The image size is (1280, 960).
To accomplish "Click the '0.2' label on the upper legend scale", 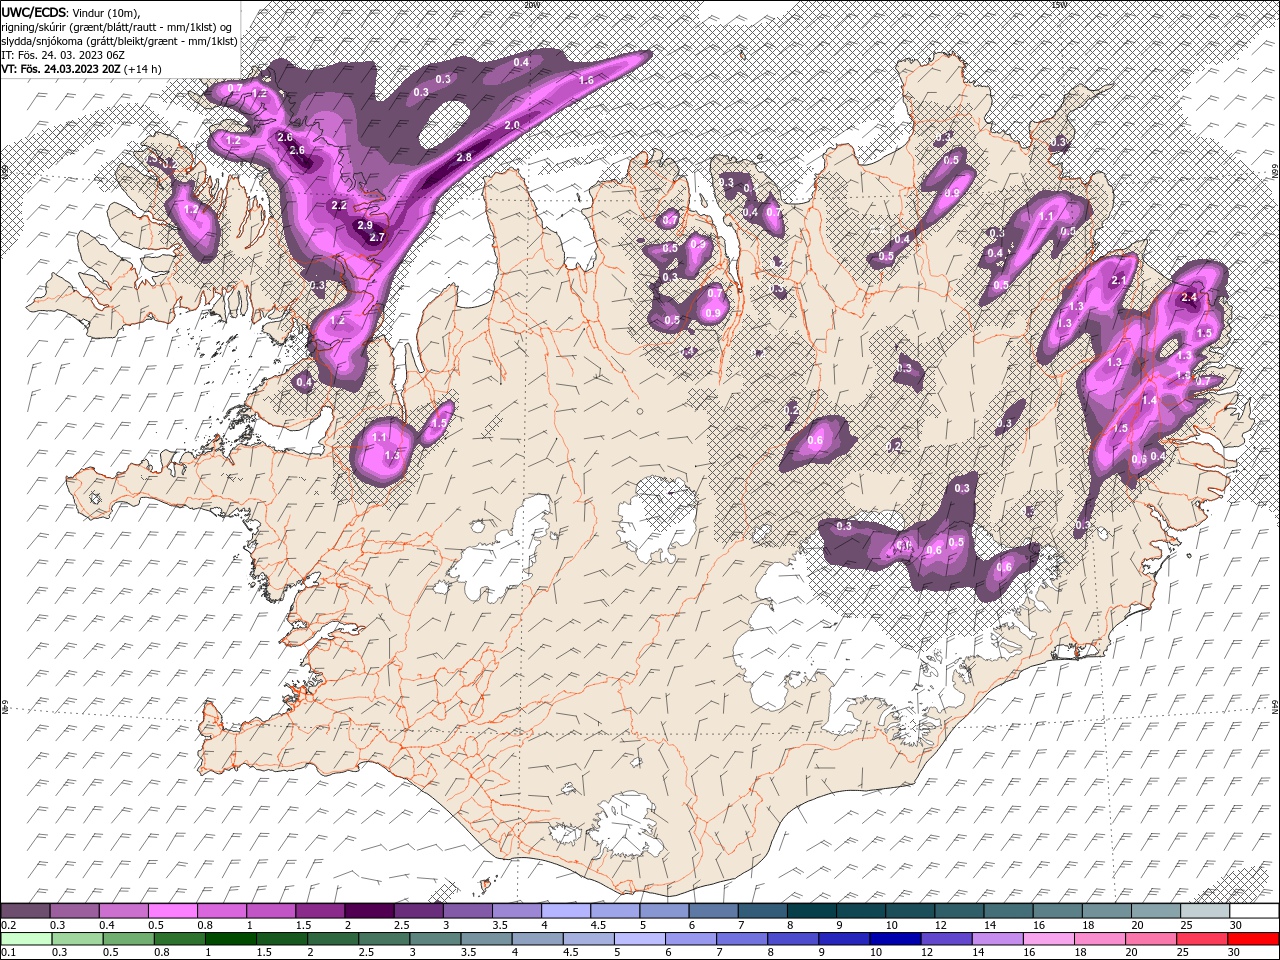I will (9, 925).
